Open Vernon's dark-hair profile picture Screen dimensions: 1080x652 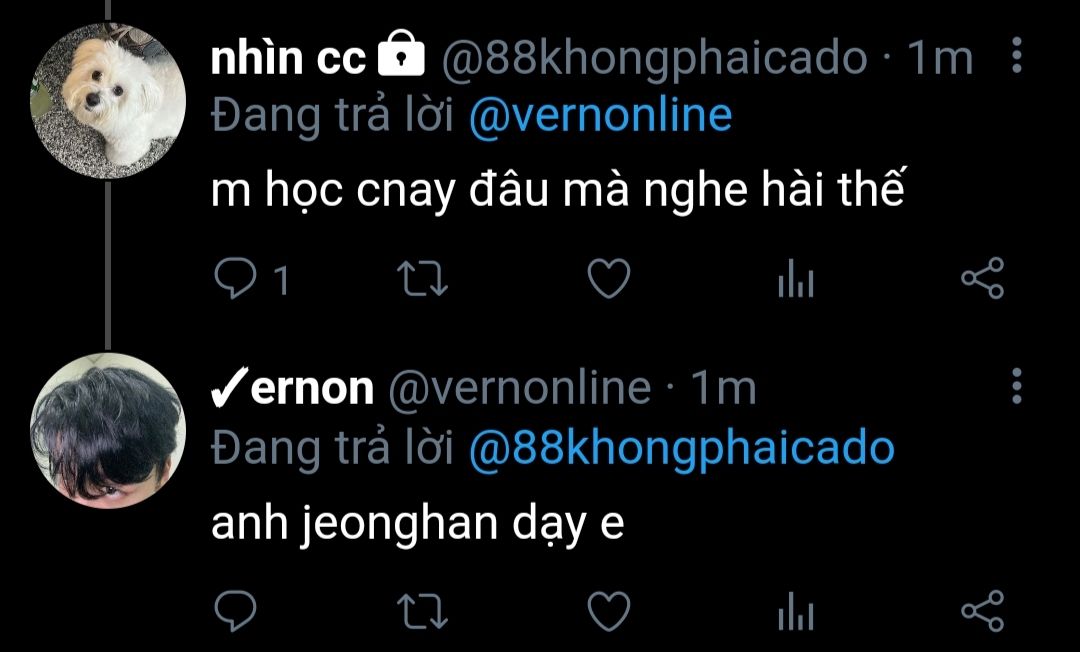pyautogui.click(x=108, y=431)
